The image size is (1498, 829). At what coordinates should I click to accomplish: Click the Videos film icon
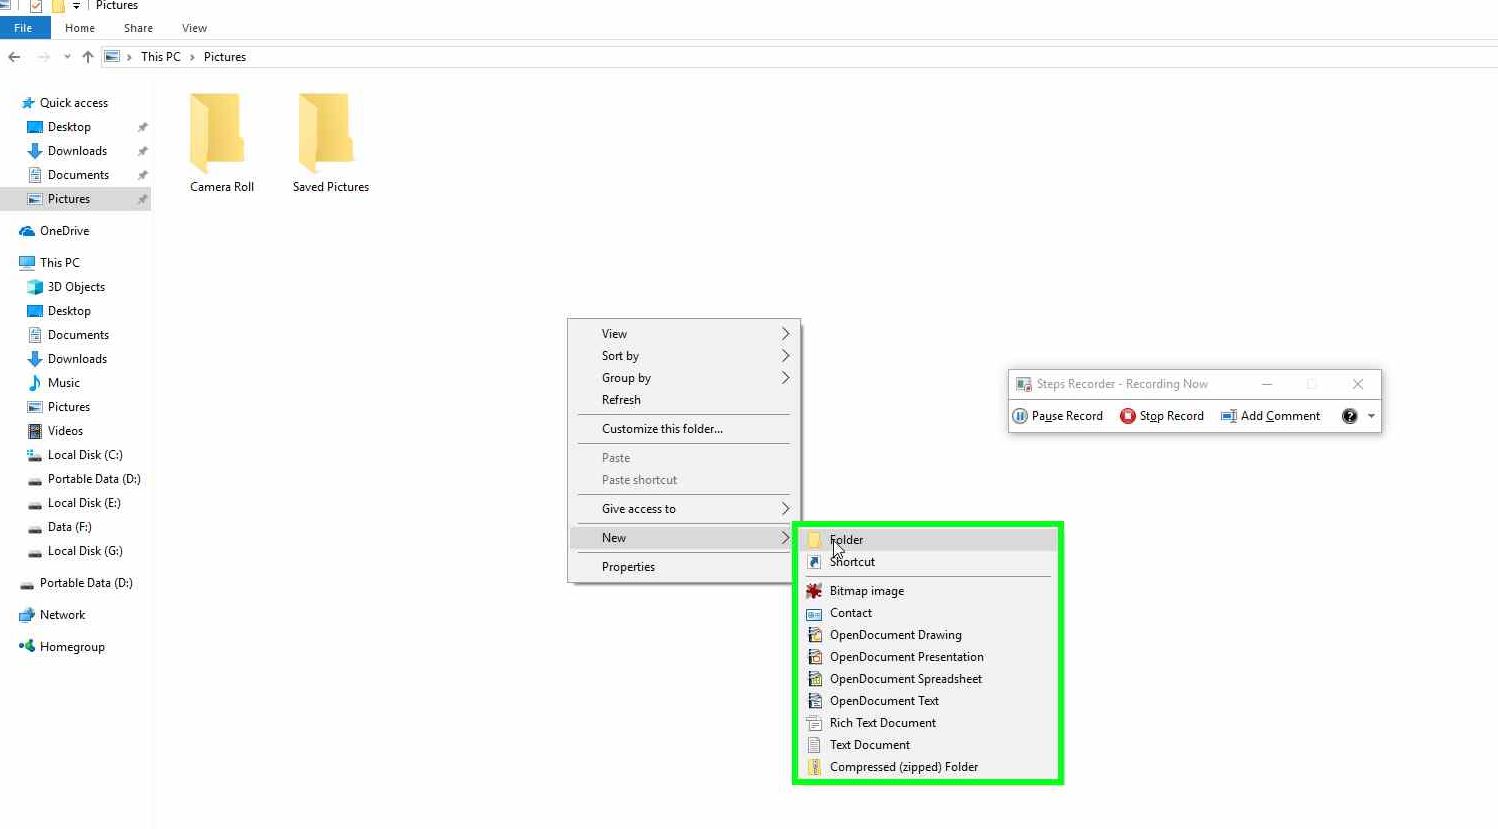coord(35,431)
